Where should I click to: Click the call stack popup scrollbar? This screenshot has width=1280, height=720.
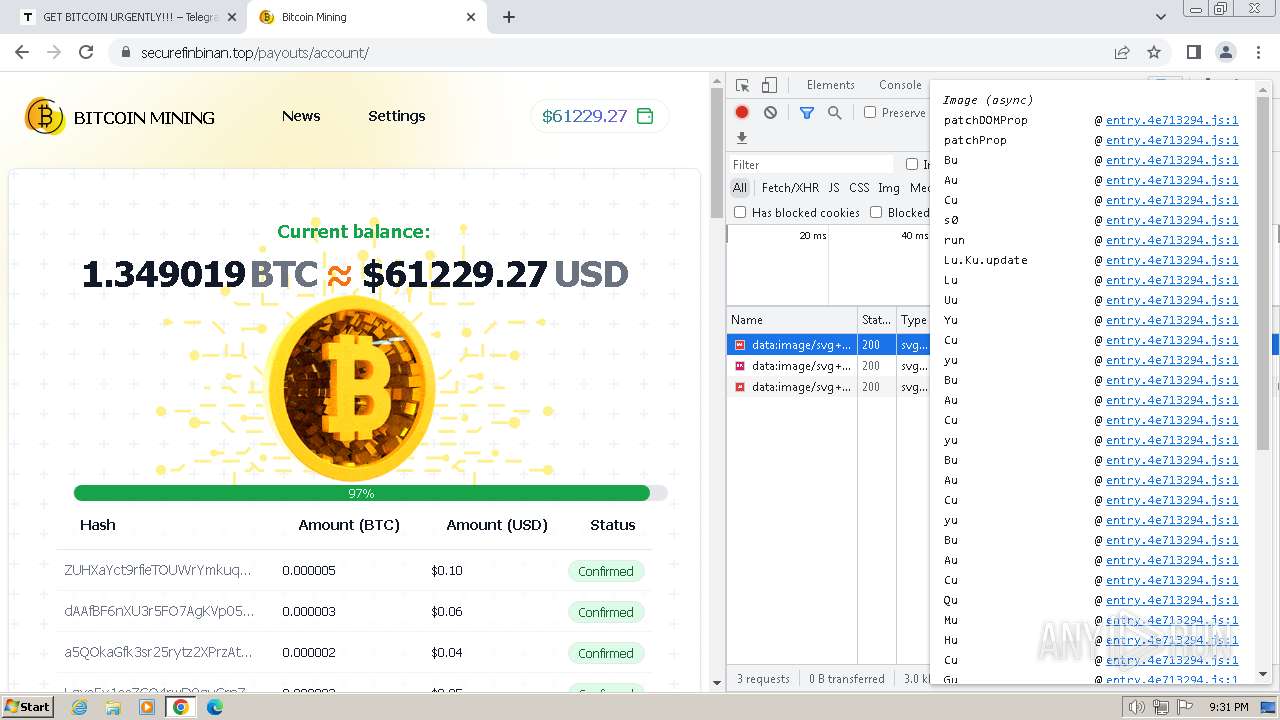click(1263, 272)
